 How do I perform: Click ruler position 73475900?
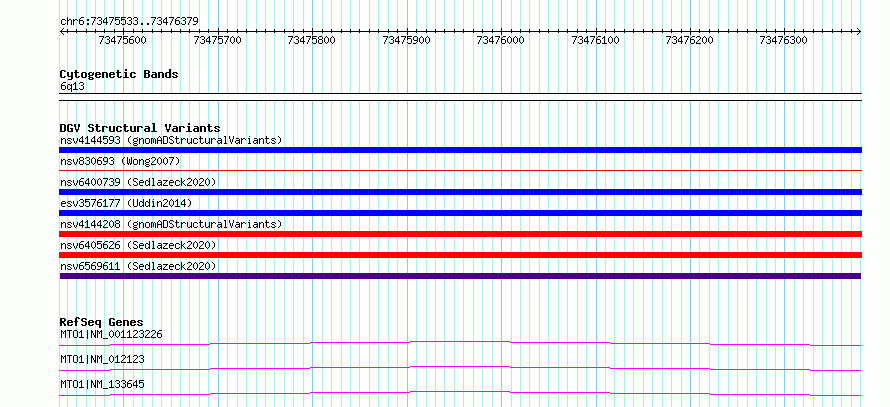click(x=406, y=40)
